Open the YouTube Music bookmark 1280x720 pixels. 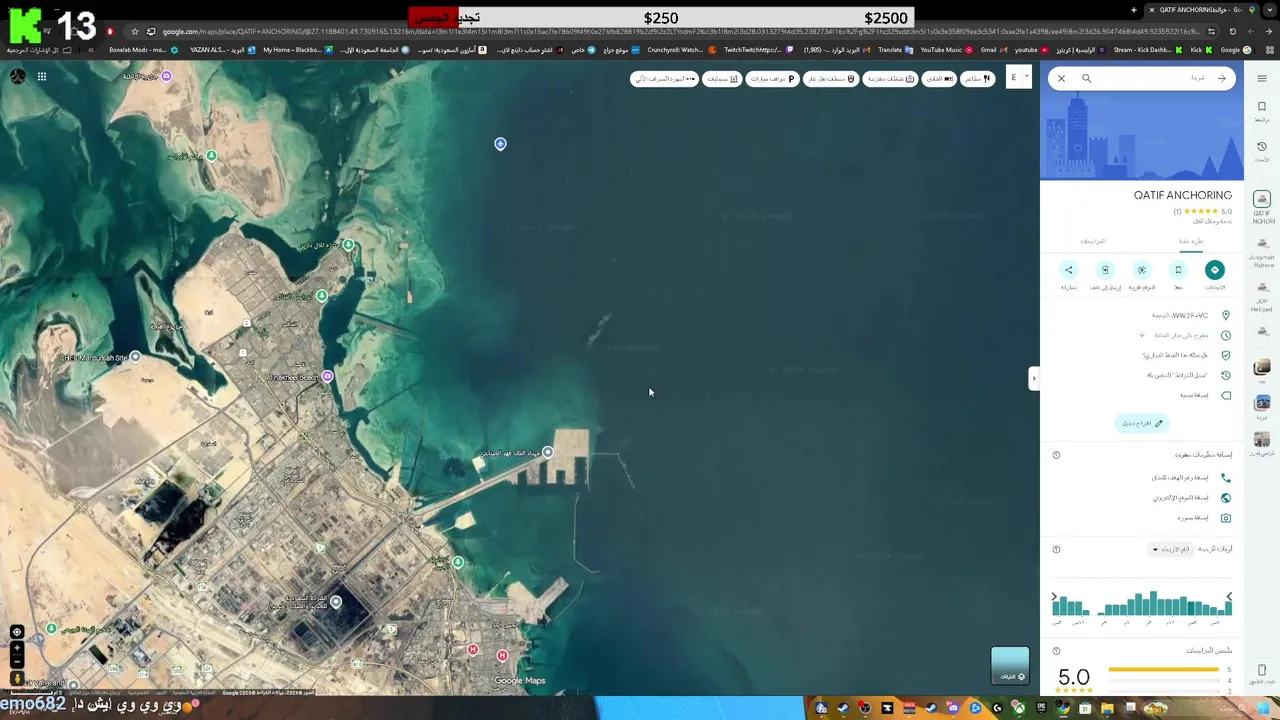(946, 49)
